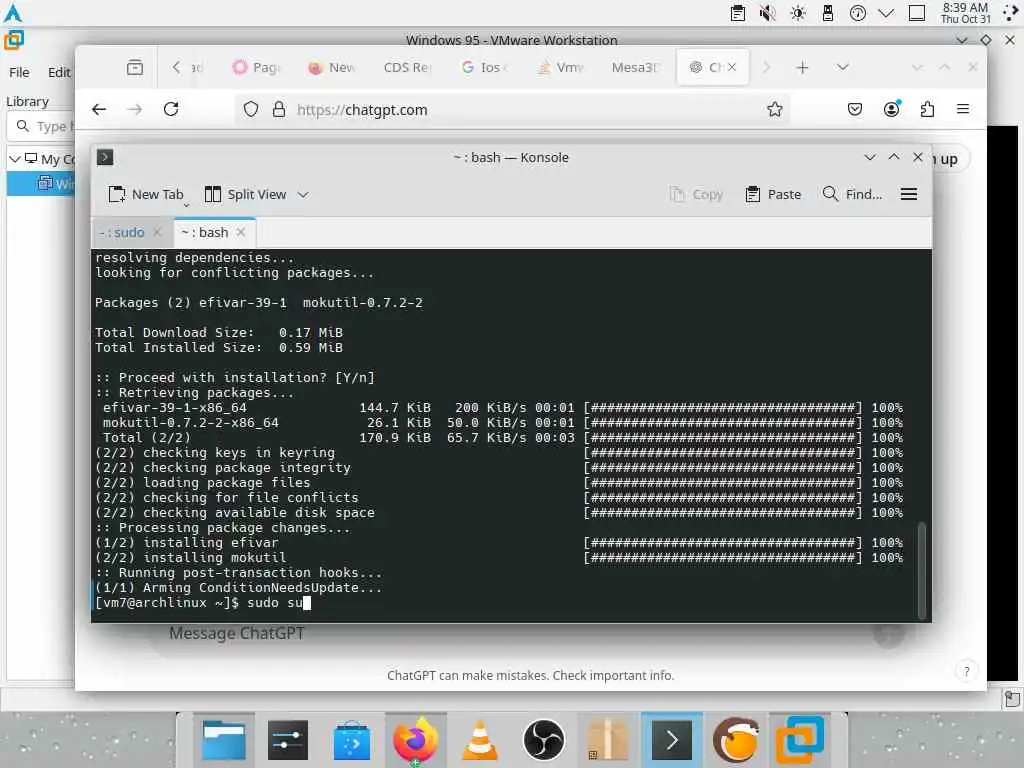Switch to the Vmw Firefox tab

click(x=560, y=67)
